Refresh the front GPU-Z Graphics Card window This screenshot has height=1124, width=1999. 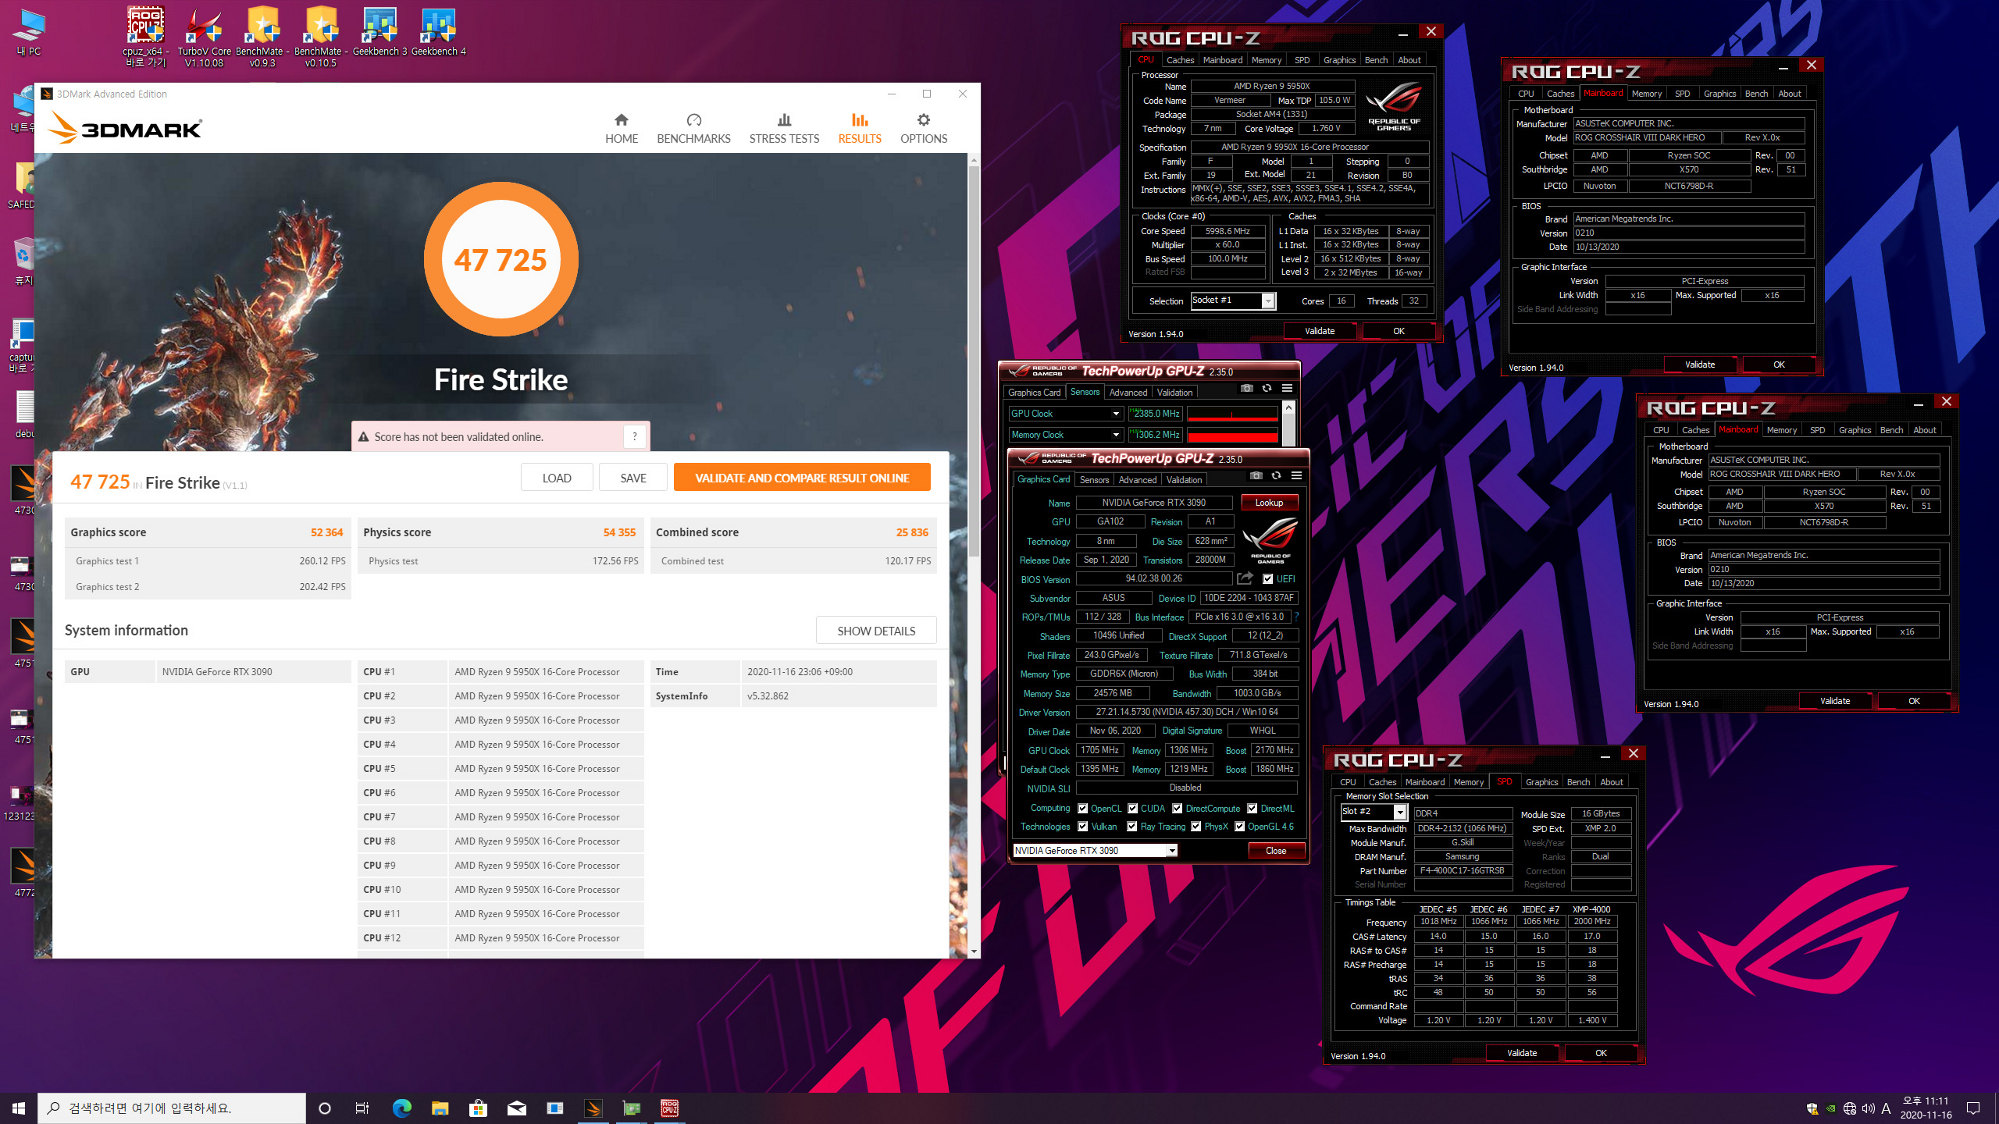[1276, 475]
